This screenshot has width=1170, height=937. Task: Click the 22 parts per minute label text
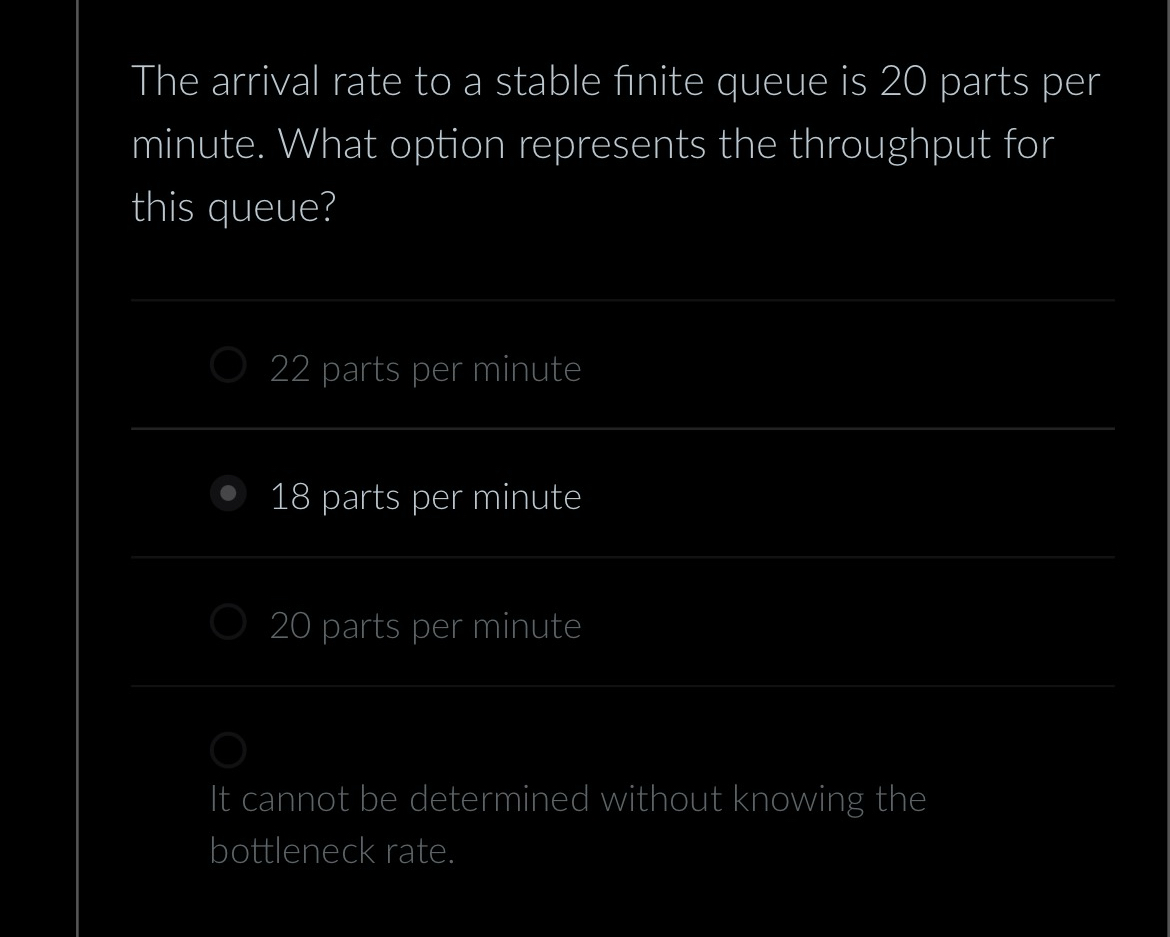(x=425, y=368)
